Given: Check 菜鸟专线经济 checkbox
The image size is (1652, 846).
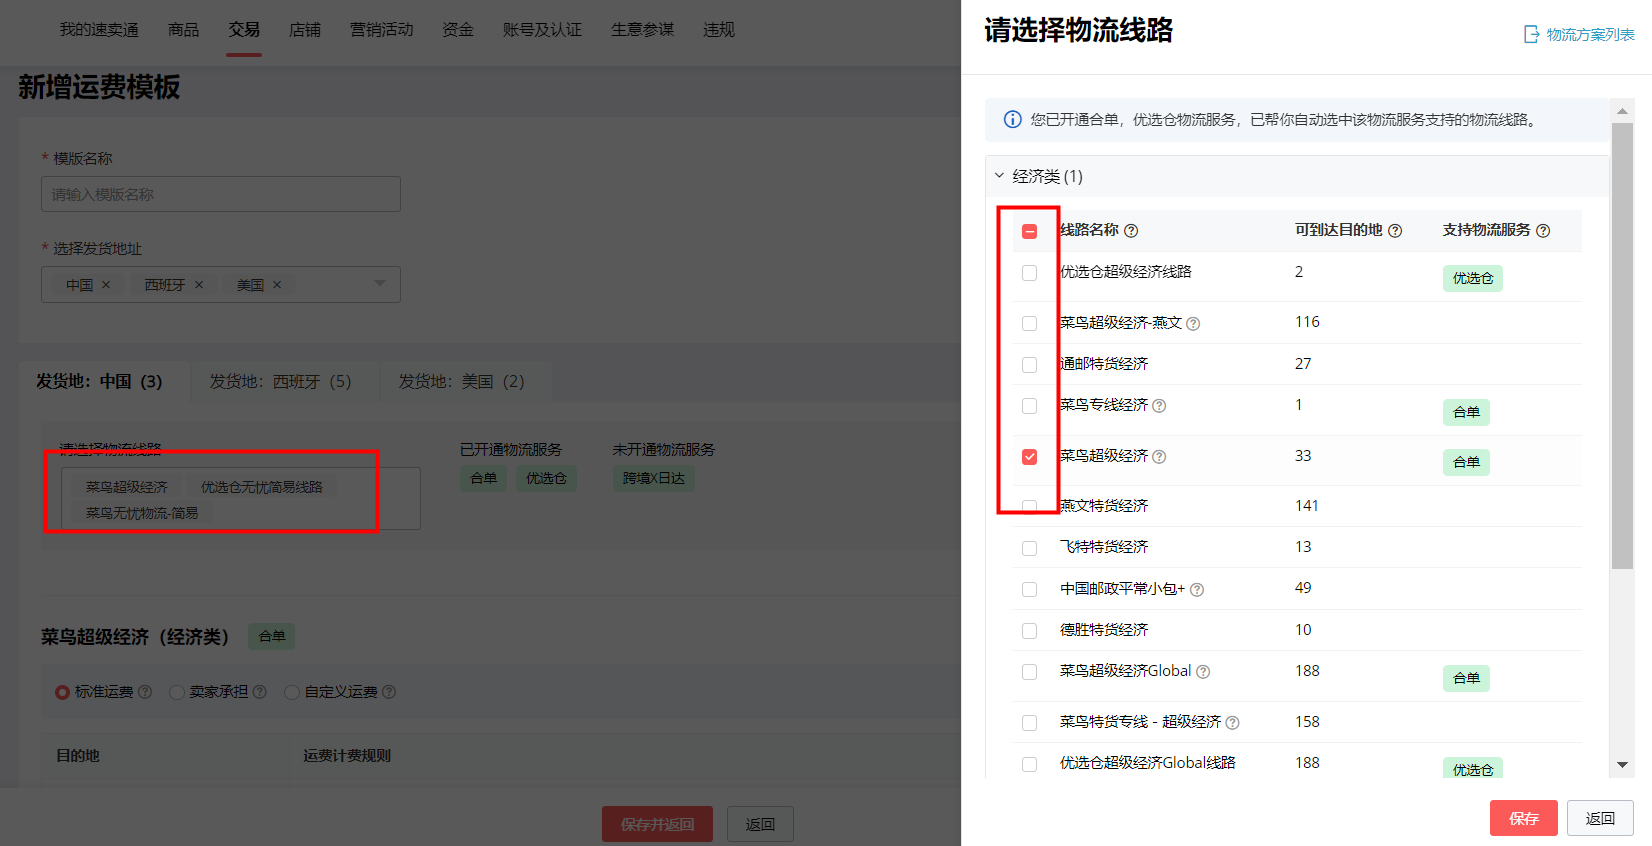Looking at the screenshot, I should pyautogui.click(x=1029, y=406).
